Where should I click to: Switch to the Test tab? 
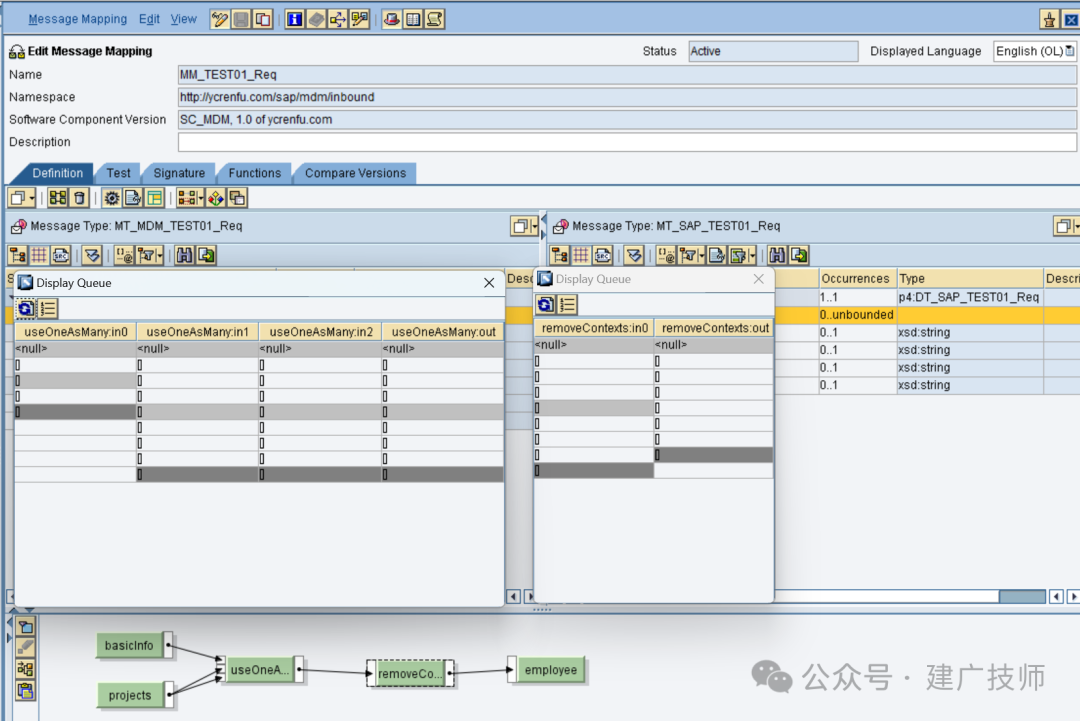tap(118, 173)
